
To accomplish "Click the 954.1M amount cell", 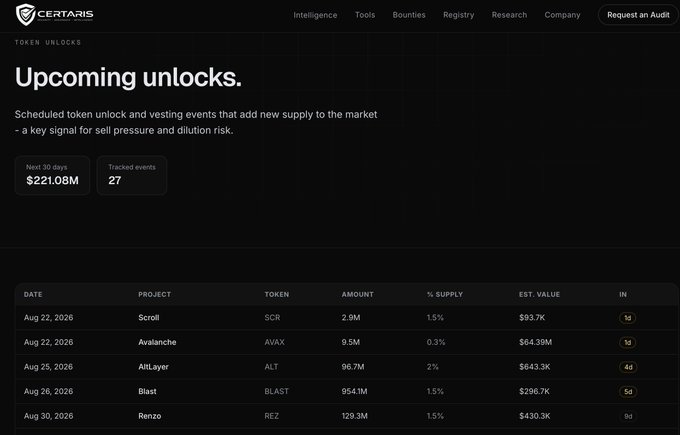I will (x=354, y=391).
